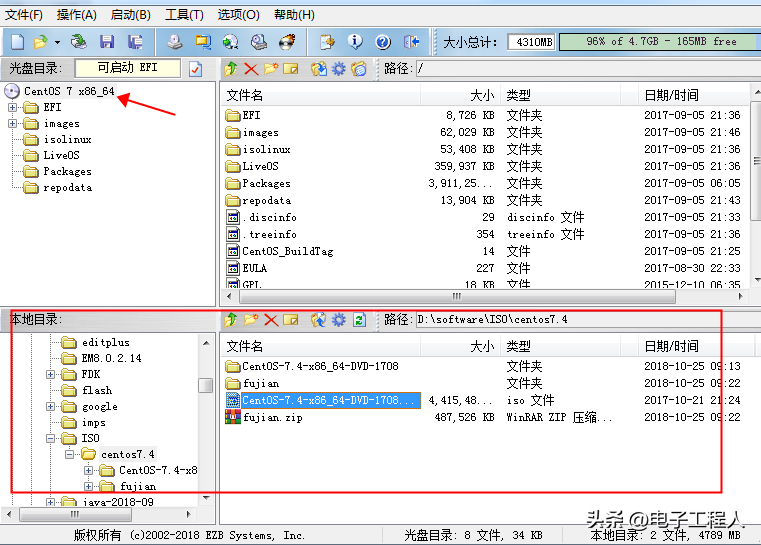Select the LiveOS folder in disc tree
The image size is (761, 545).
(62, 155)
